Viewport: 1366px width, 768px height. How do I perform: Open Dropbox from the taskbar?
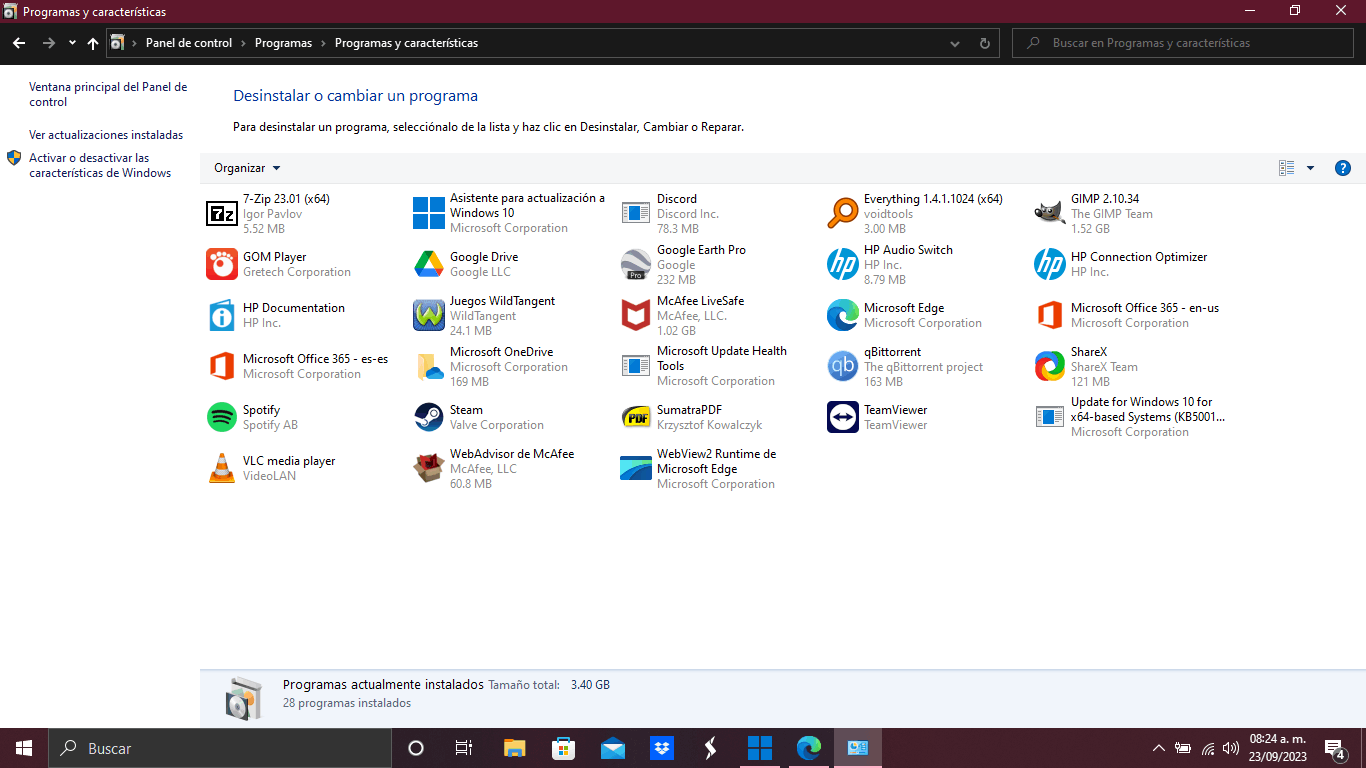pos(662,748)
